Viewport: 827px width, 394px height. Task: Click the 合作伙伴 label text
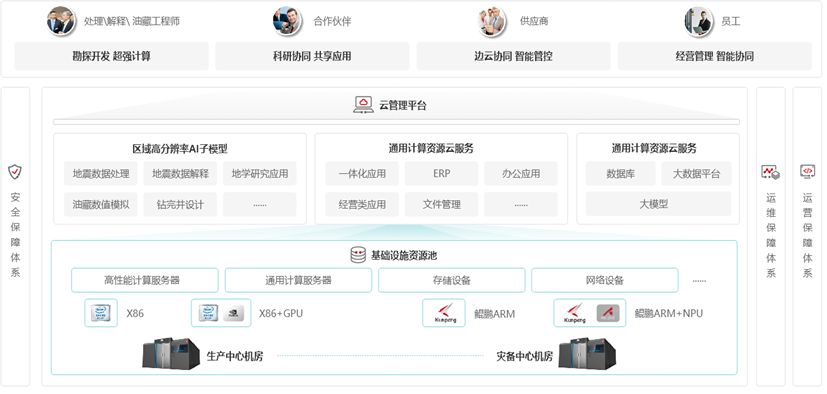[x=332, y=22]
